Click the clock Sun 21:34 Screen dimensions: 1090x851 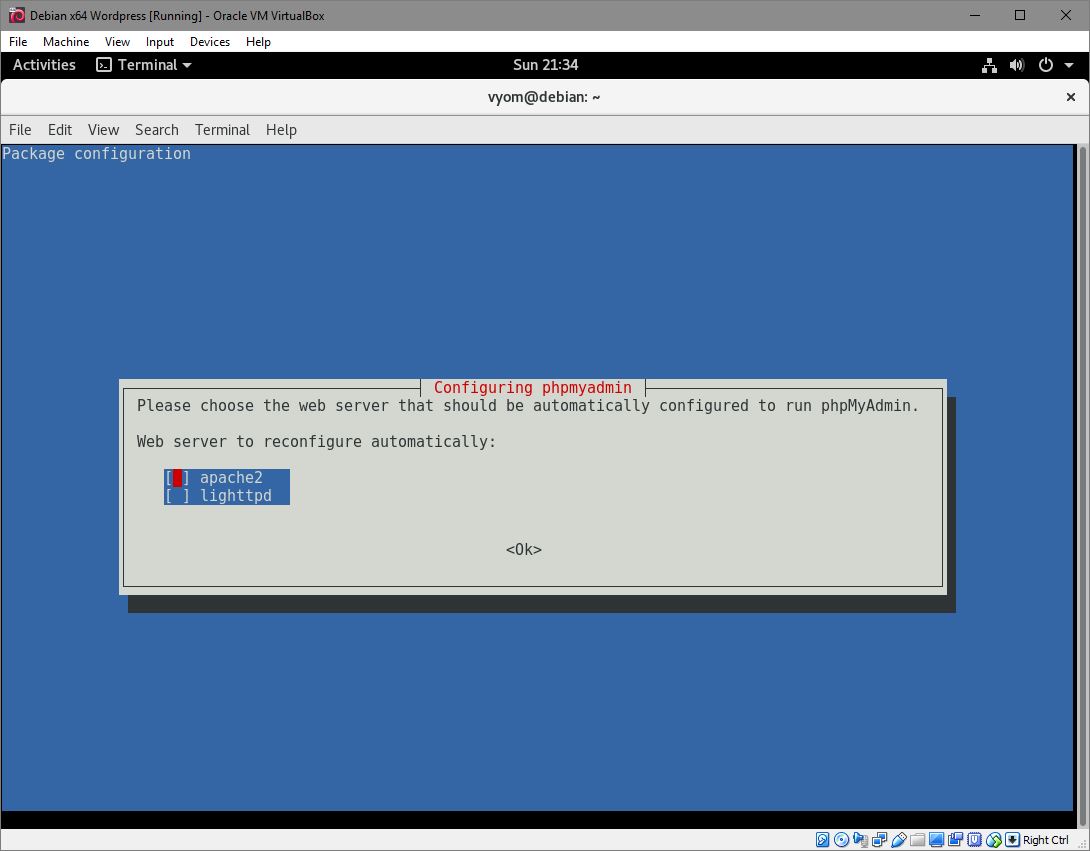[546, 65]
